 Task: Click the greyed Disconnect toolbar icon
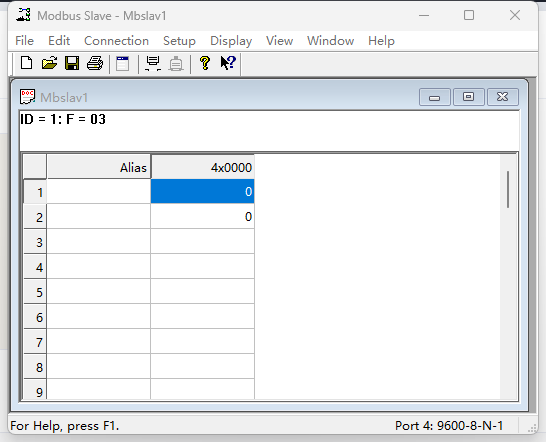click(x=176, y=63)
